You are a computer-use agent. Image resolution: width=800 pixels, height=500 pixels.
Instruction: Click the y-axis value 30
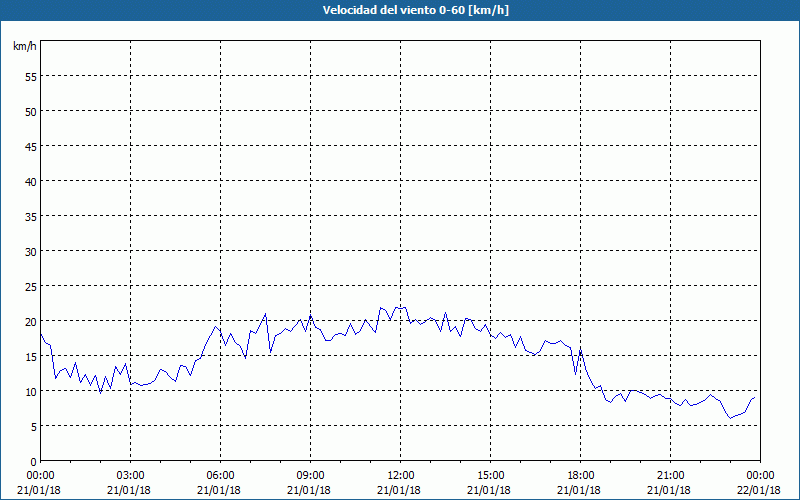point(31,252)
